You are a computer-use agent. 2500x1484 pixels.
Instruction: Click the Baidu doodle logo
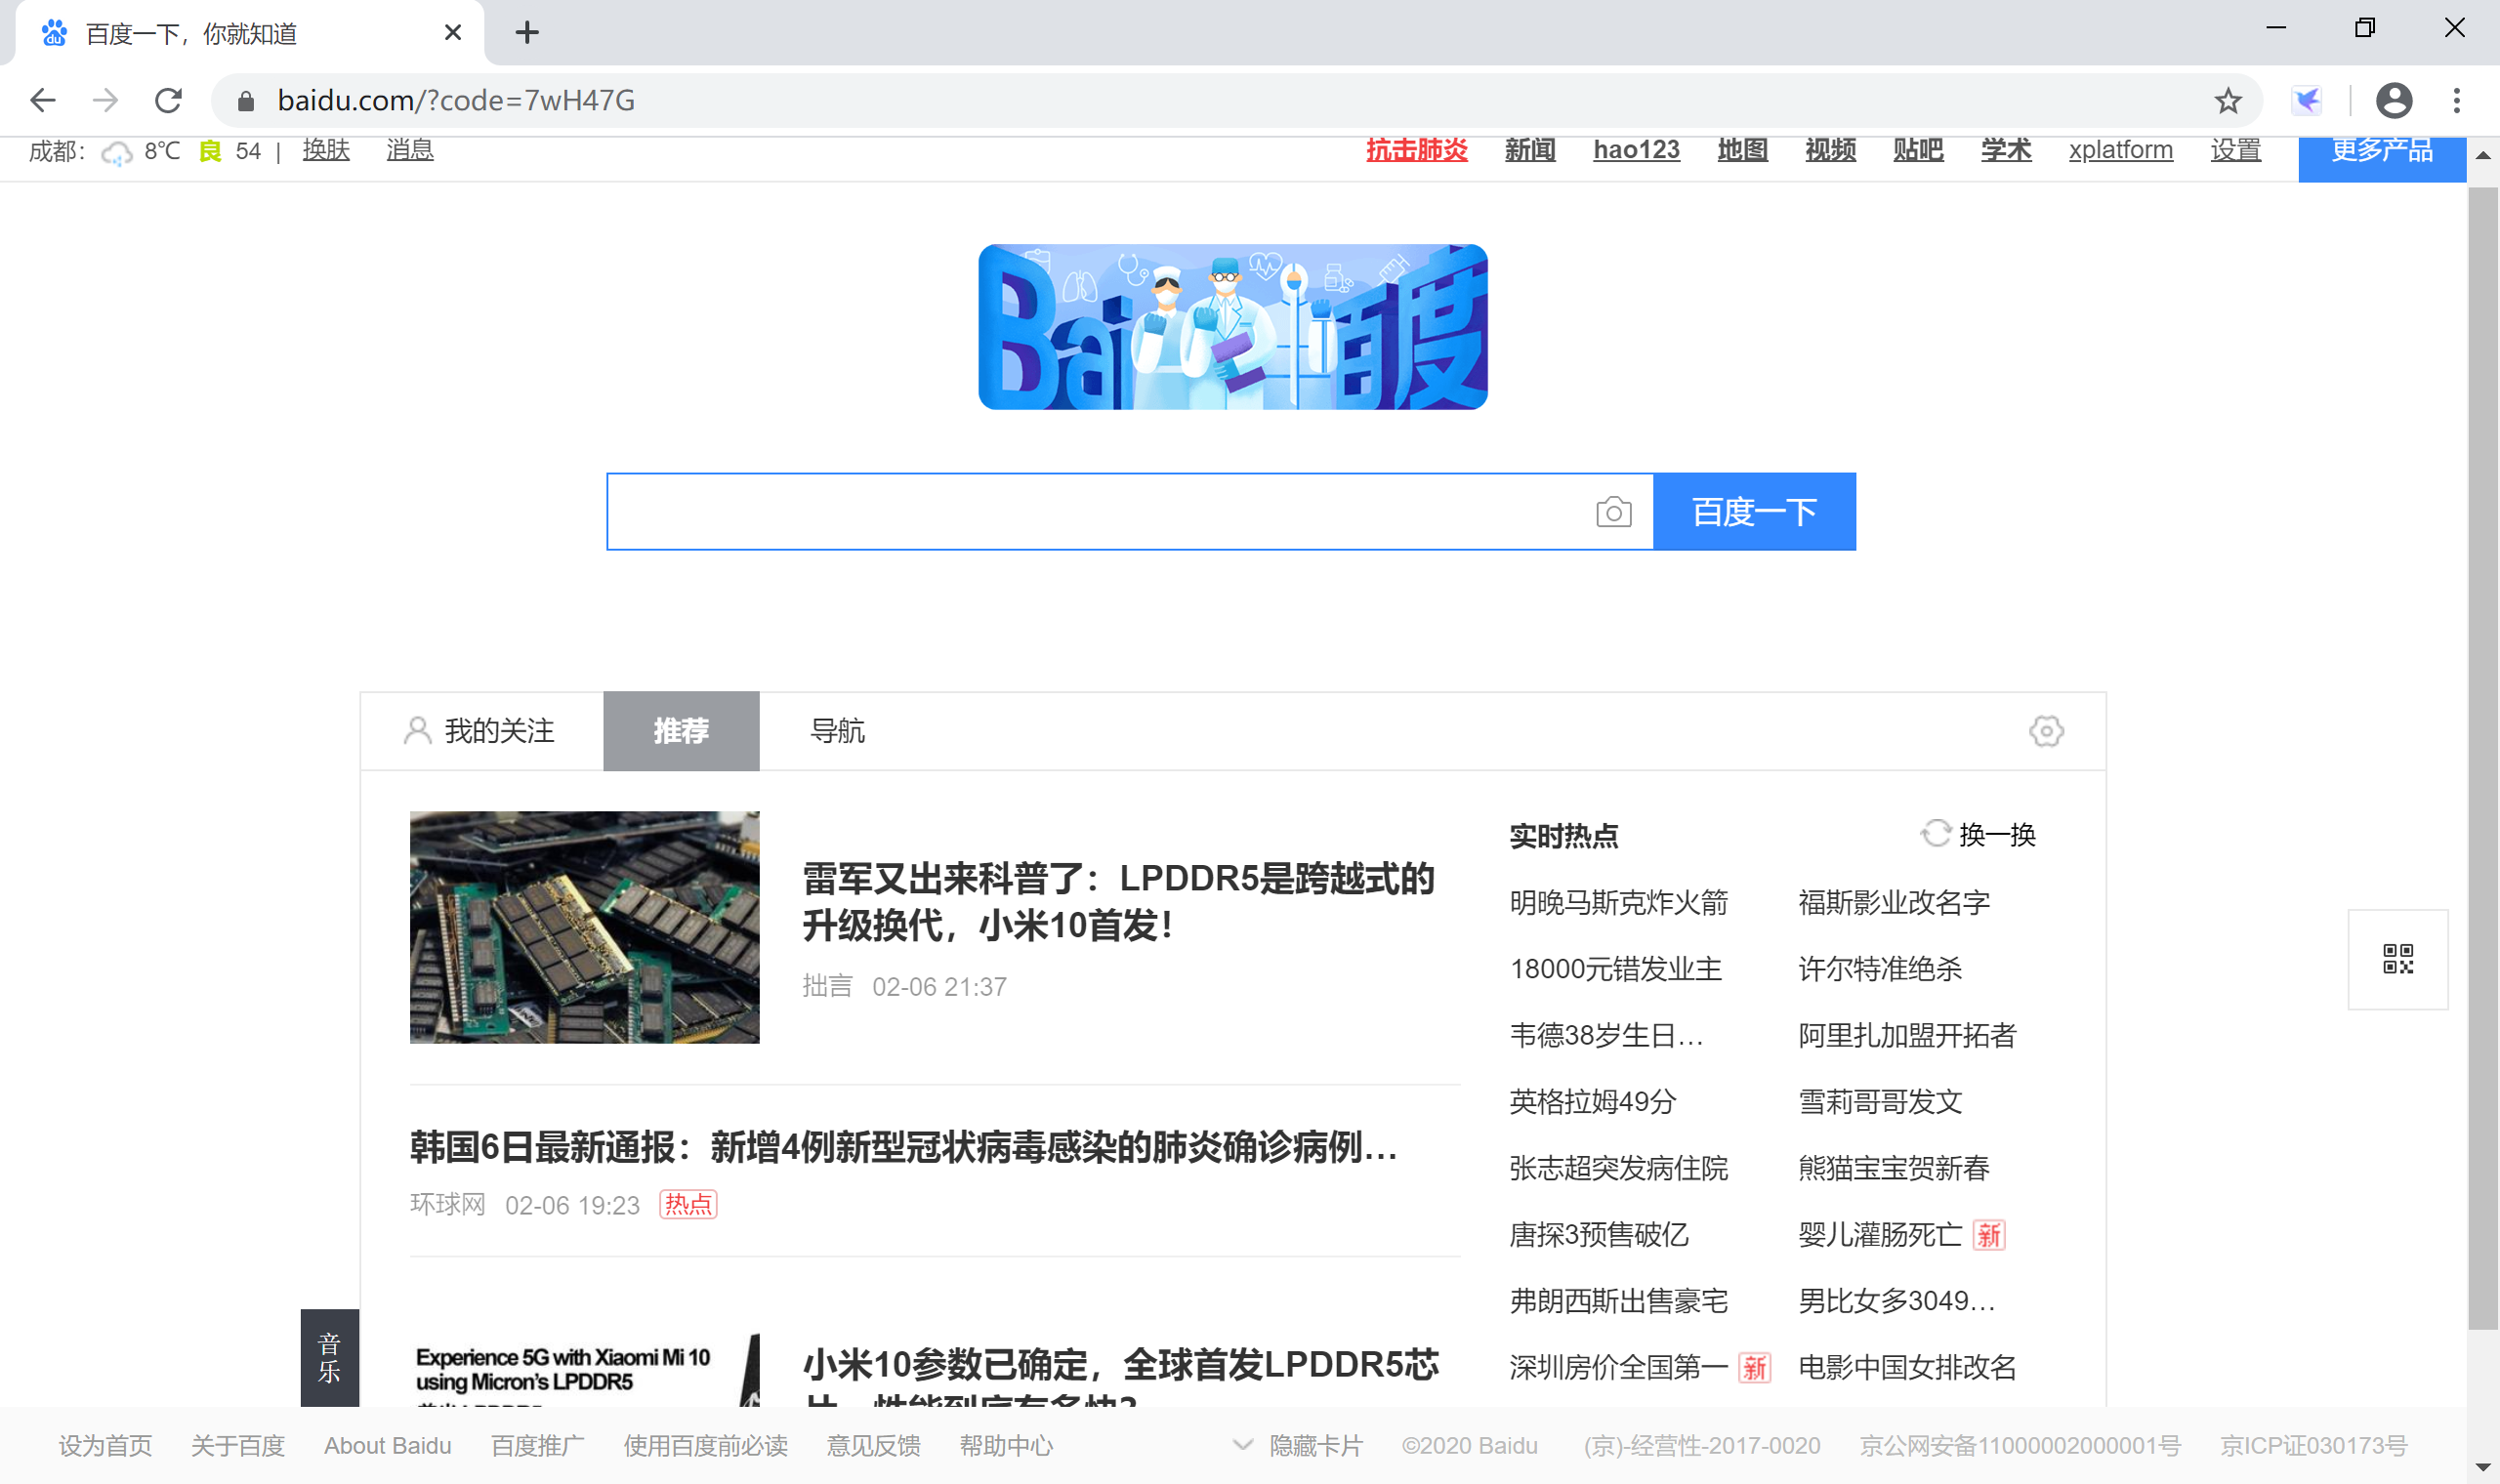pyautogui.click(x=1232, y=327)
